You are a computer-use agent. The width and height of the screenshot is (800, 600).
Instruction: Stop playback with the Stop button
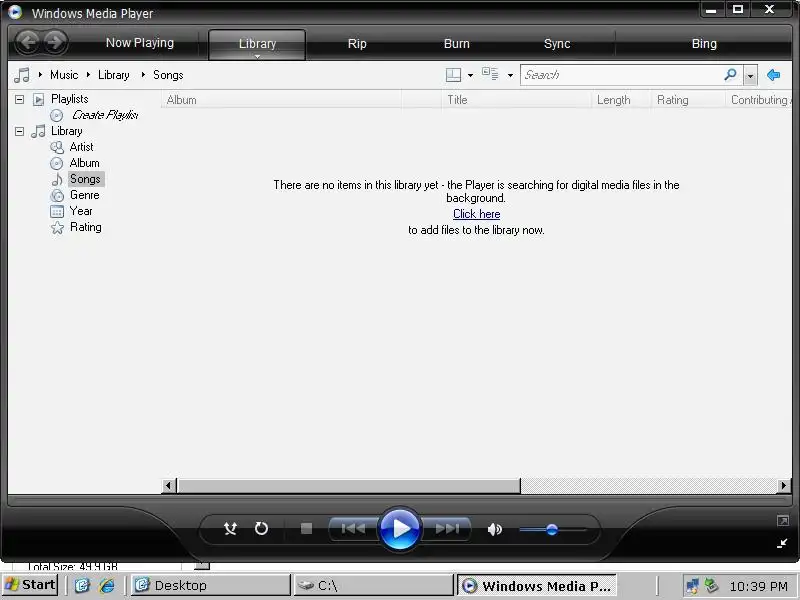(306, 529)
